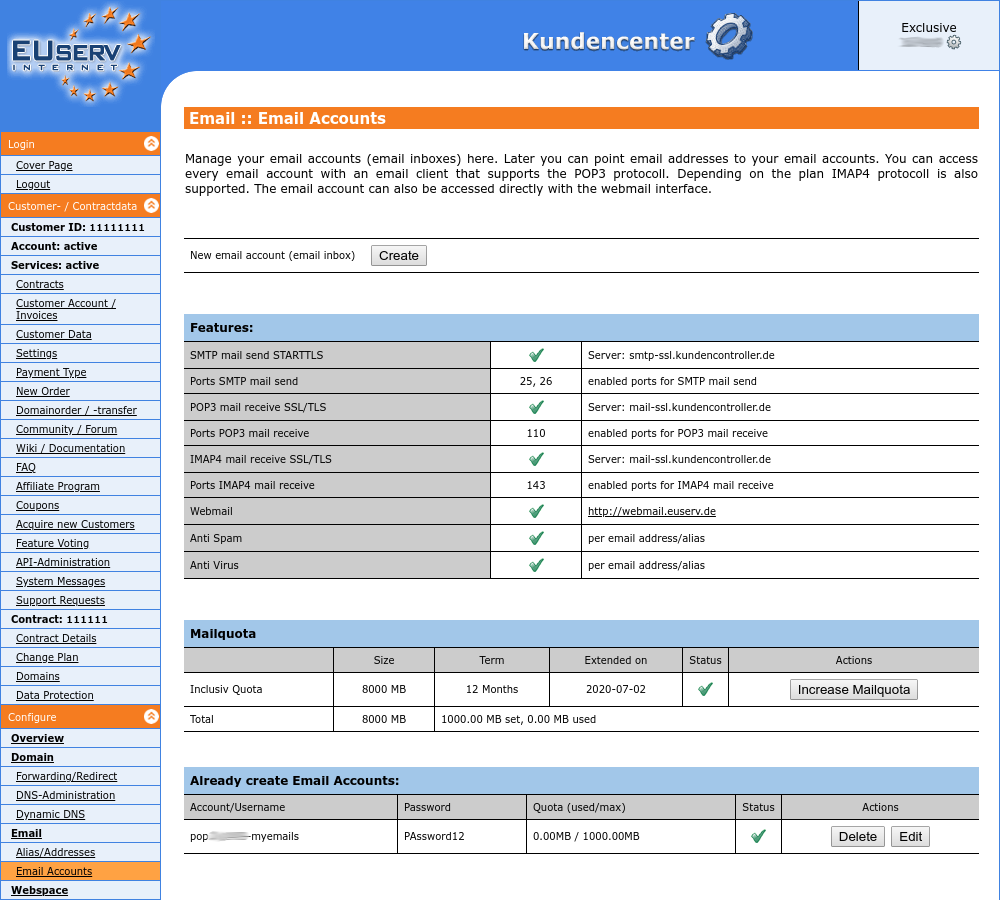This screenshot has width=1000, height=900.
Task: Open Acquire new Customers
Action: (75, 524)
